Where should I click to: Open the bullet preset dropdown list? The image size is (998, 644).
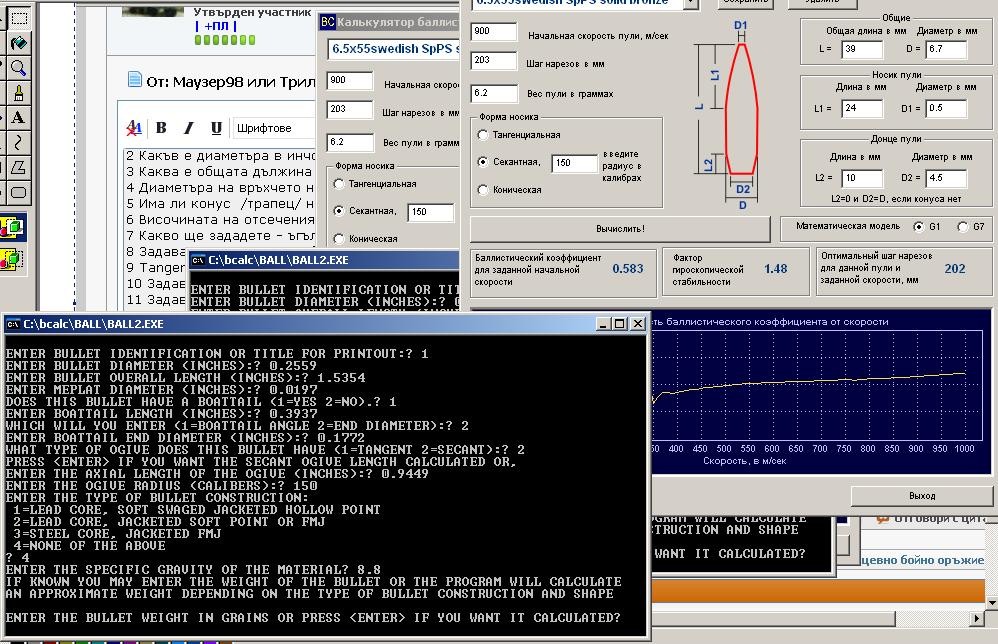(691, 3)
